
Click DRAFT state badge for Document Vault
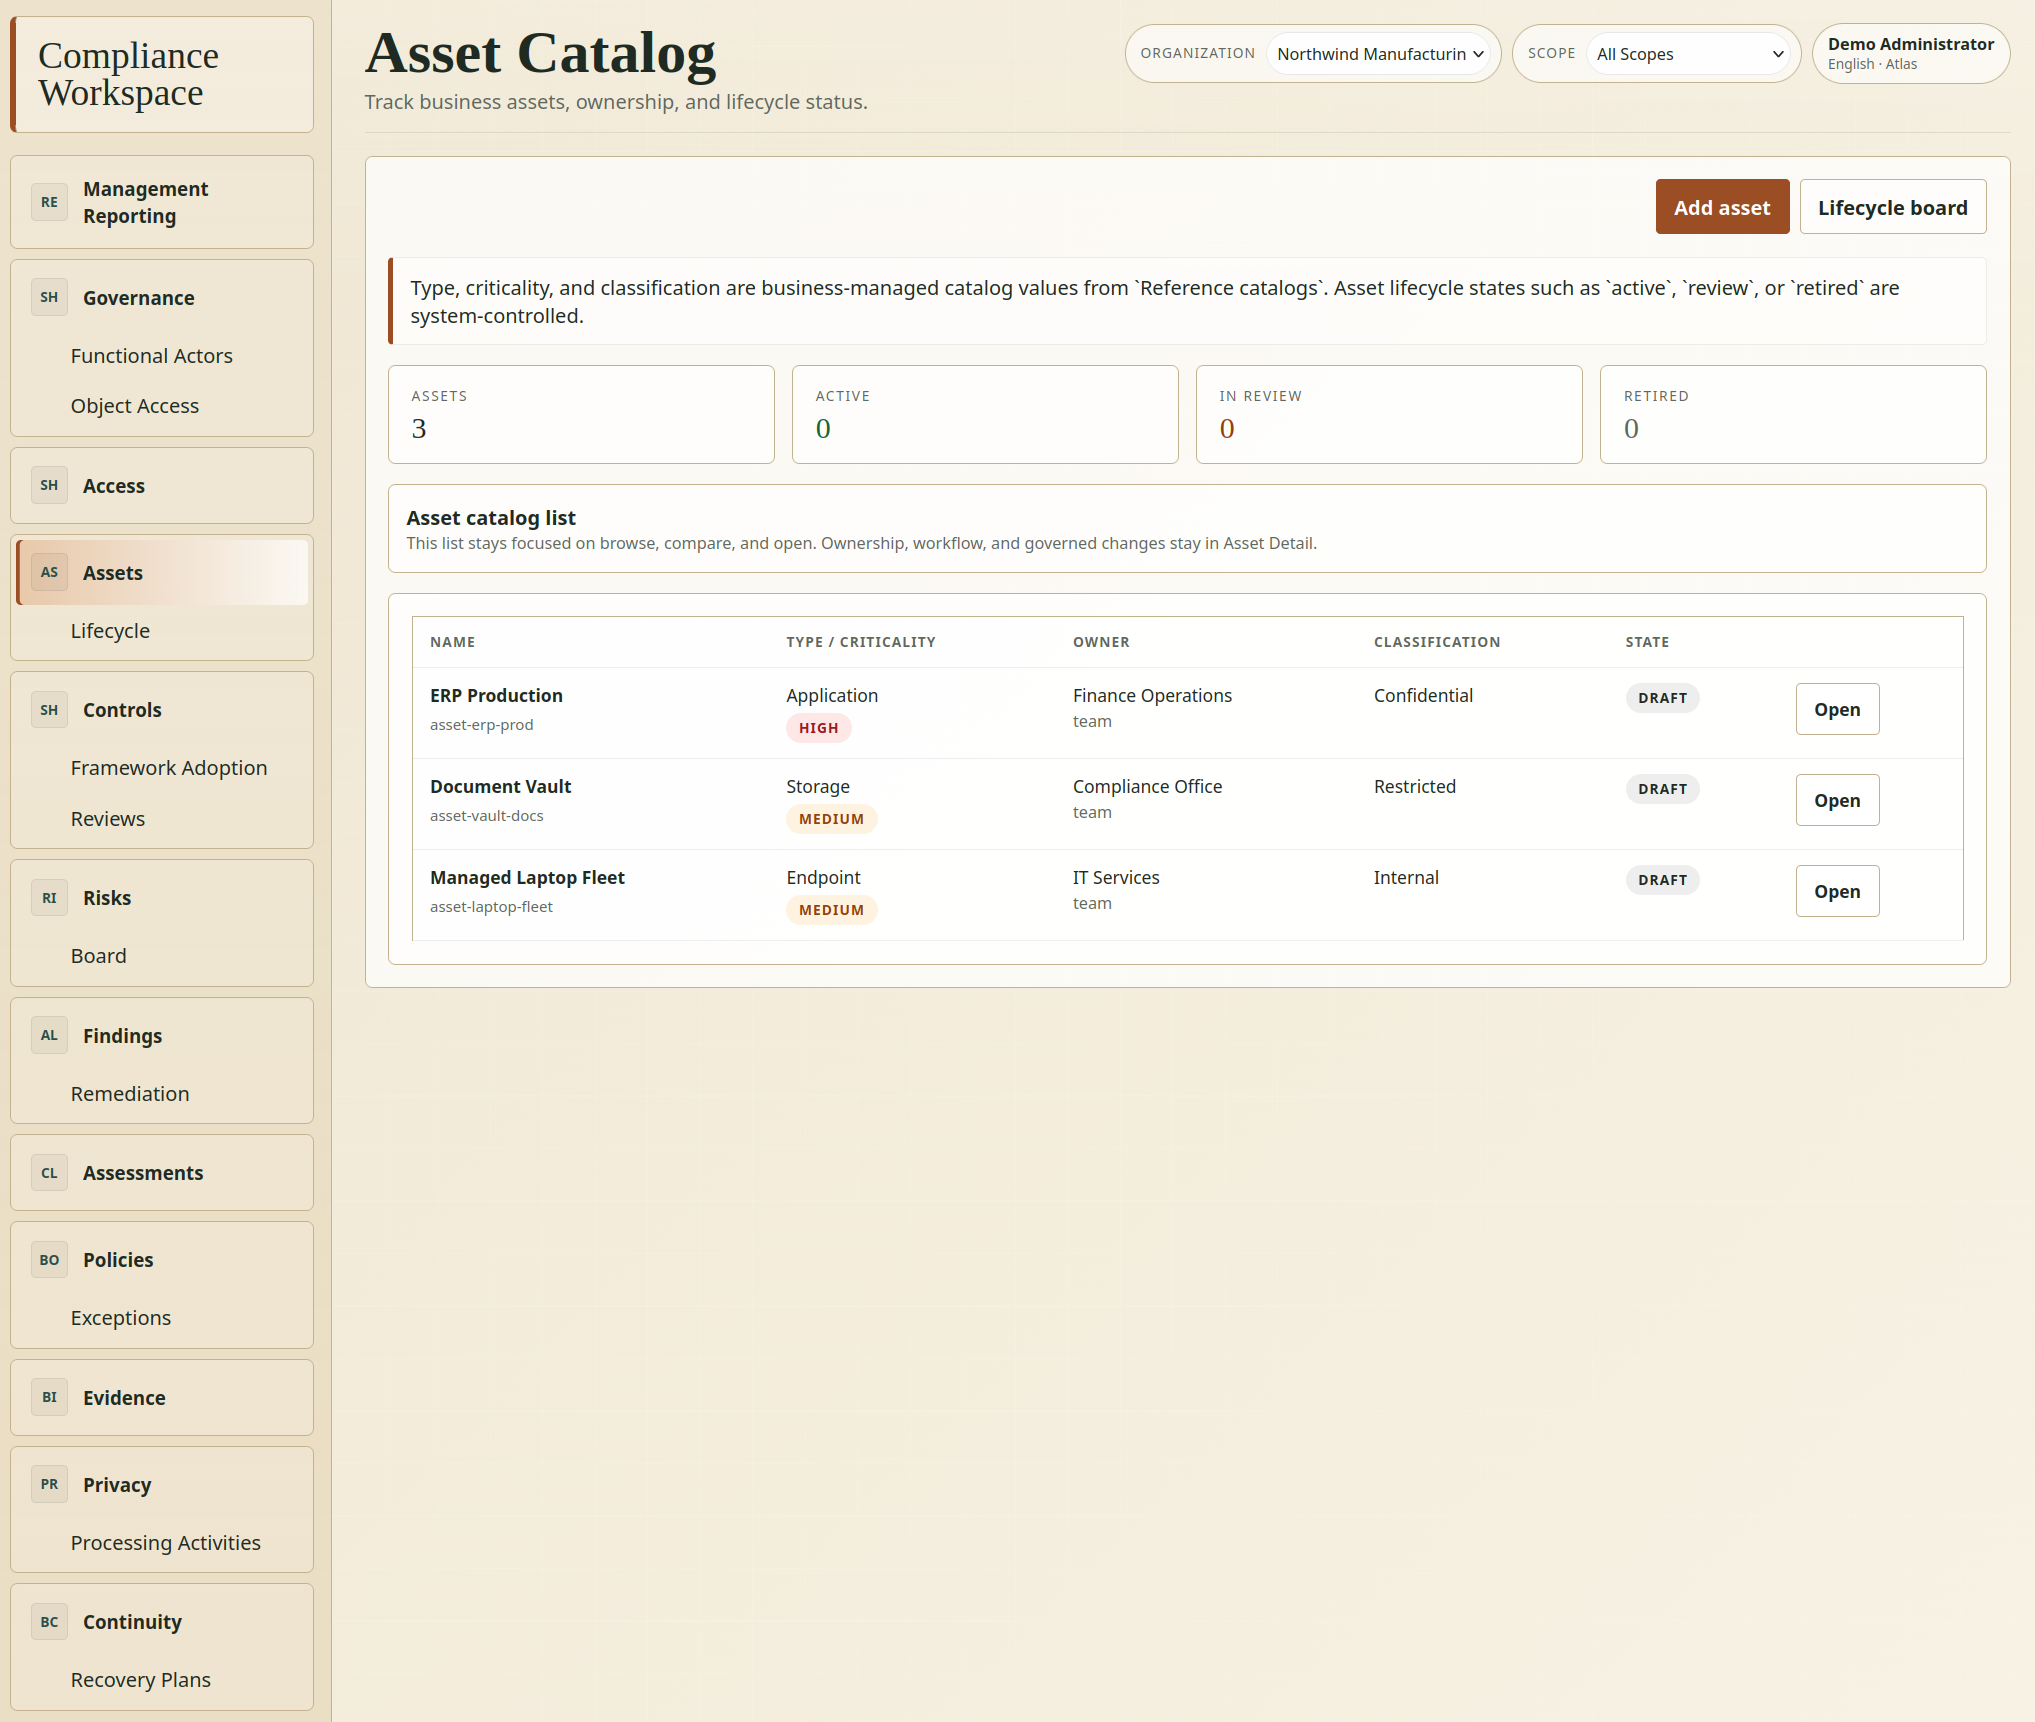(1662, 789)
